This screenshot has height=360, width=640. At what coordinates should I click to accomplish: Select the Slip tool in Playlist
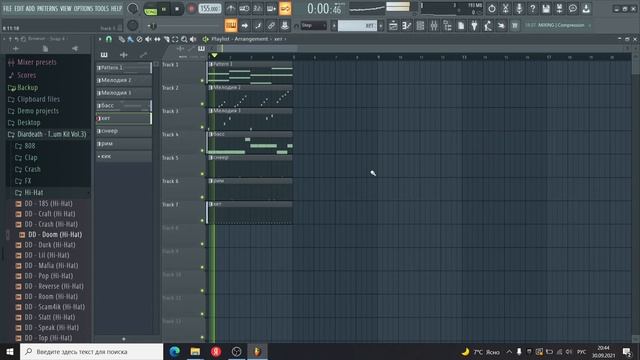[157, 39]
